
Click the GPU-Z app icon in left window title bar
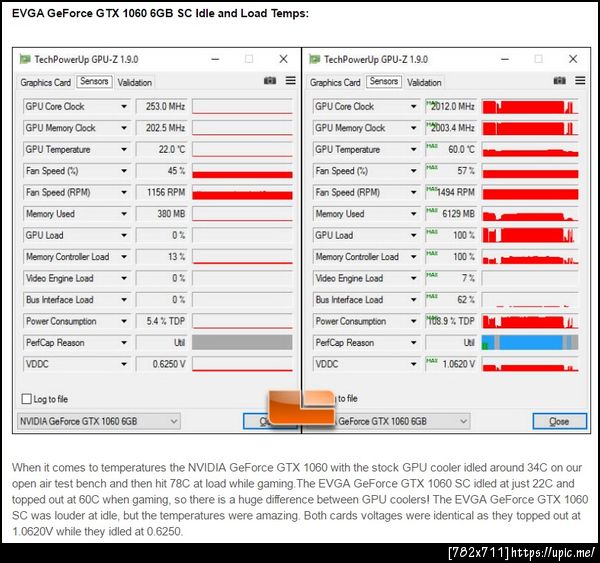(25, 59)
